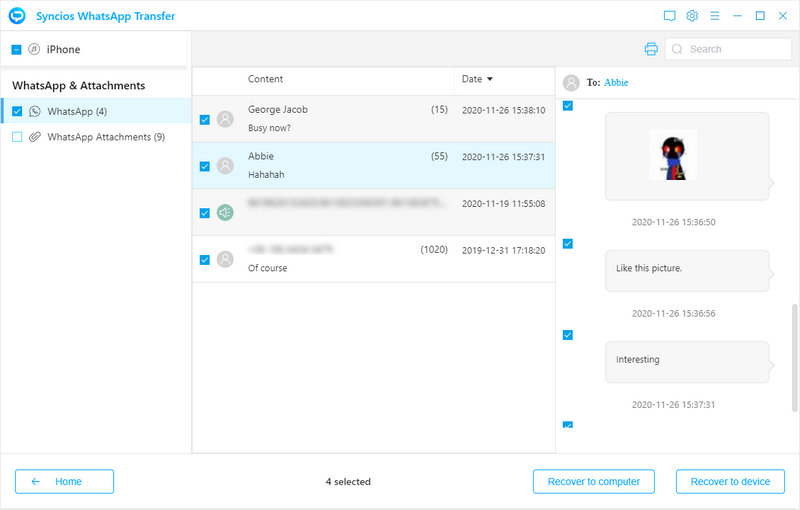The width and height of the screenshot is (800, 510).
Task: Select the WhatsApp Attachments (9) category
Action: point(96,137)
